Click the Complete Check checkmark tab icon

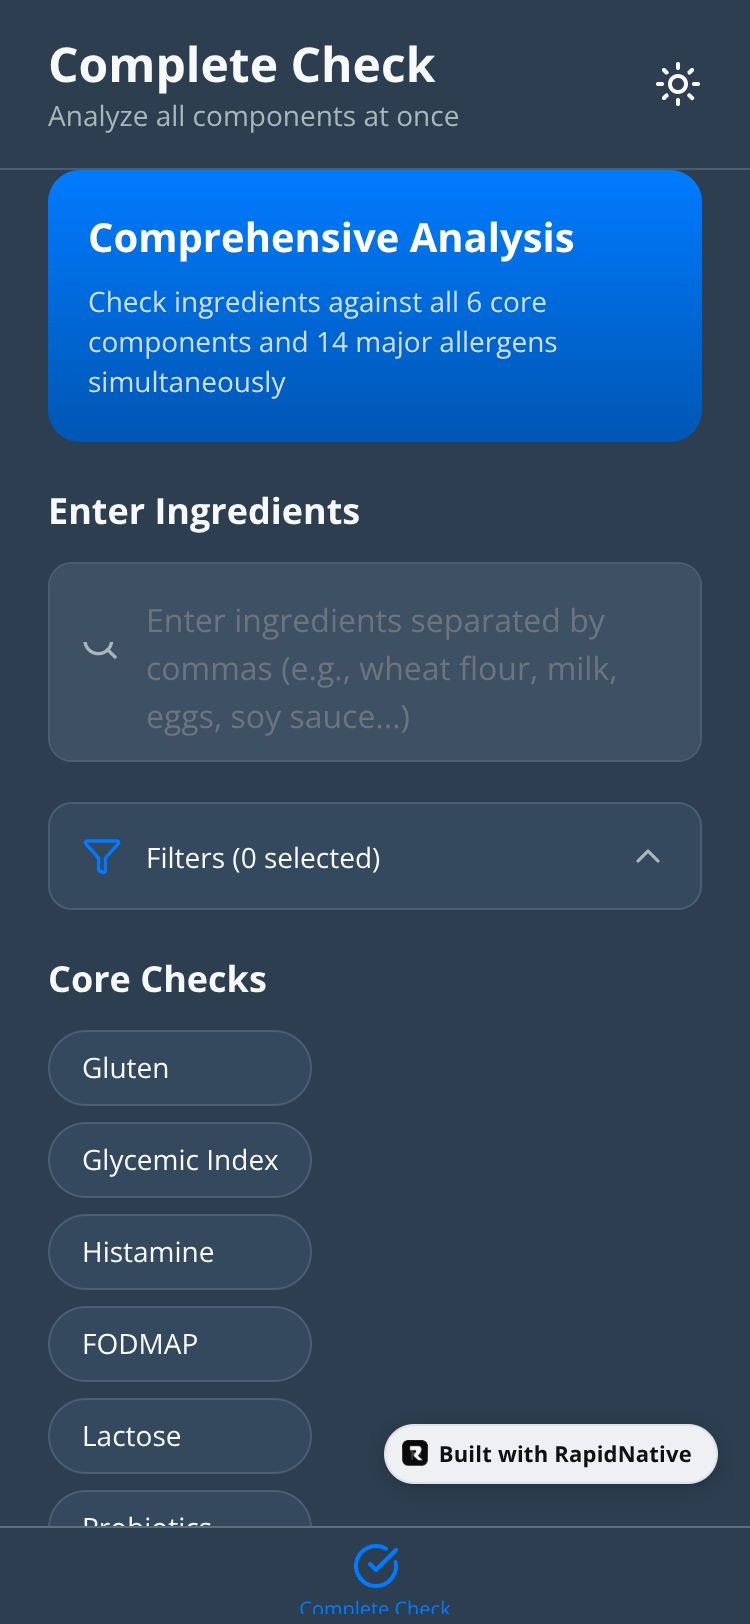[x=376, y=1566]
